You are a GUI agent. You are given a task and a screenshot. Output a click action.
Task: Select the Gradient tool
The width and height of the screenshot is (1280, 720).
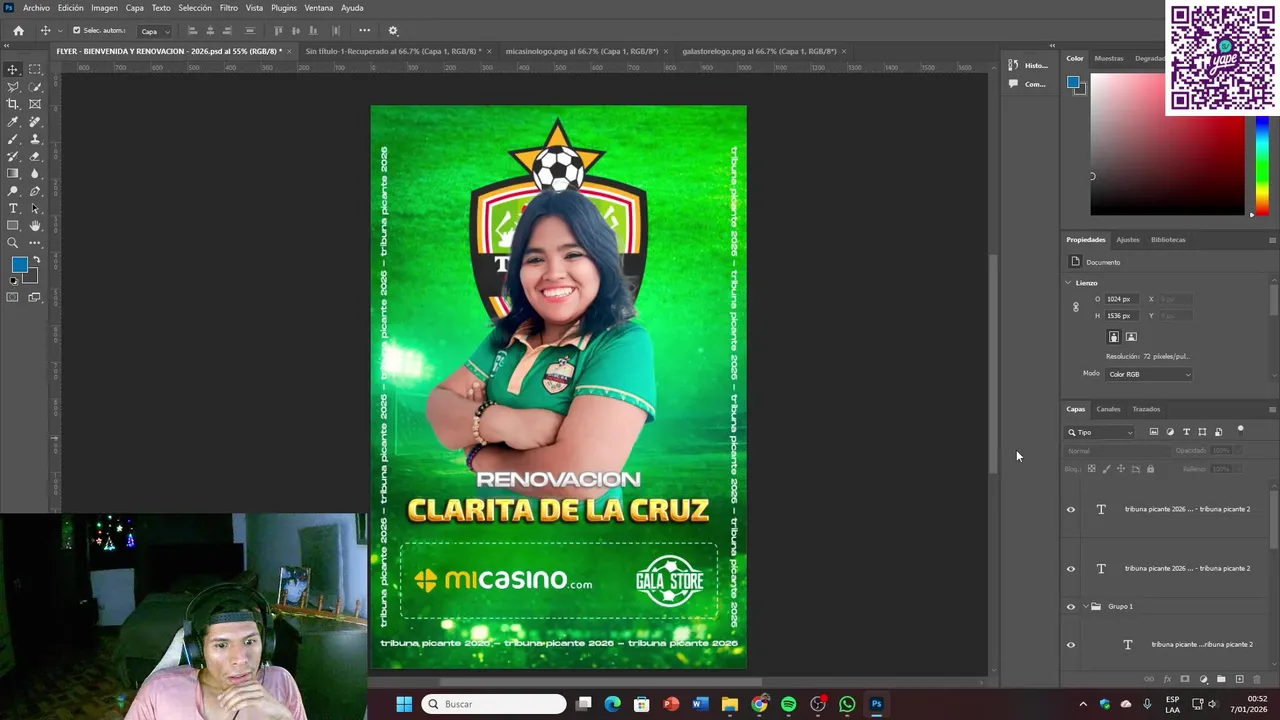pyautogui.click(x=13, y=174)
